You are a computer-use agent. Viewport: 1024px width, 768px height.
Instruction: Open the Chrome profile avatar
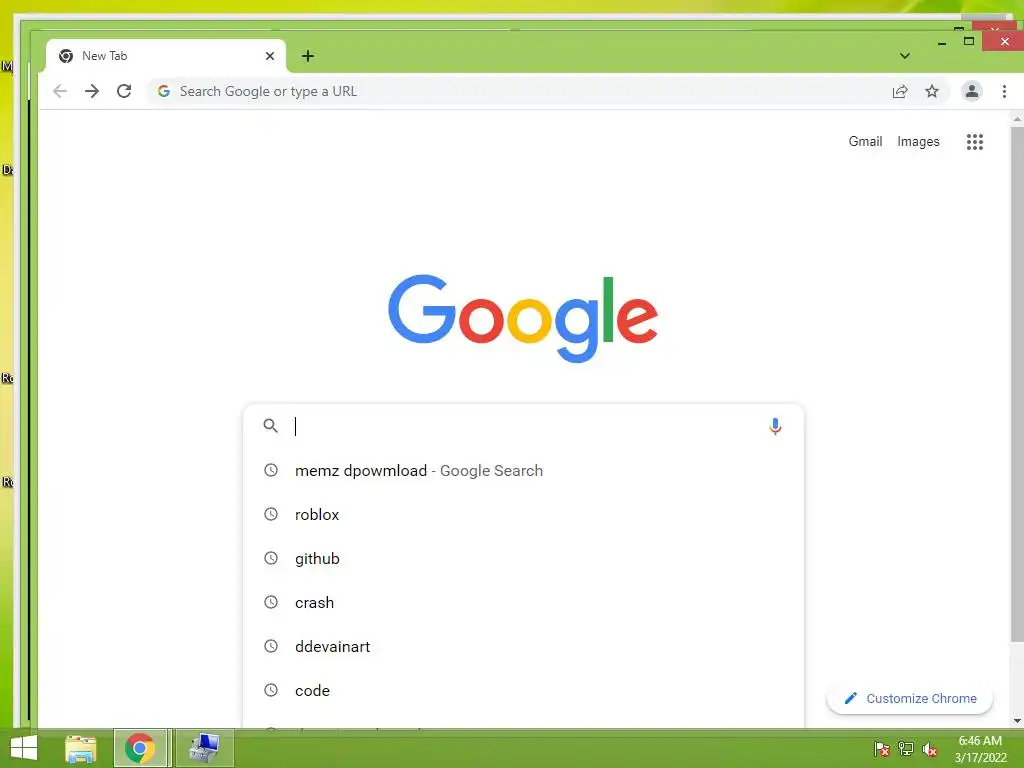972,91
